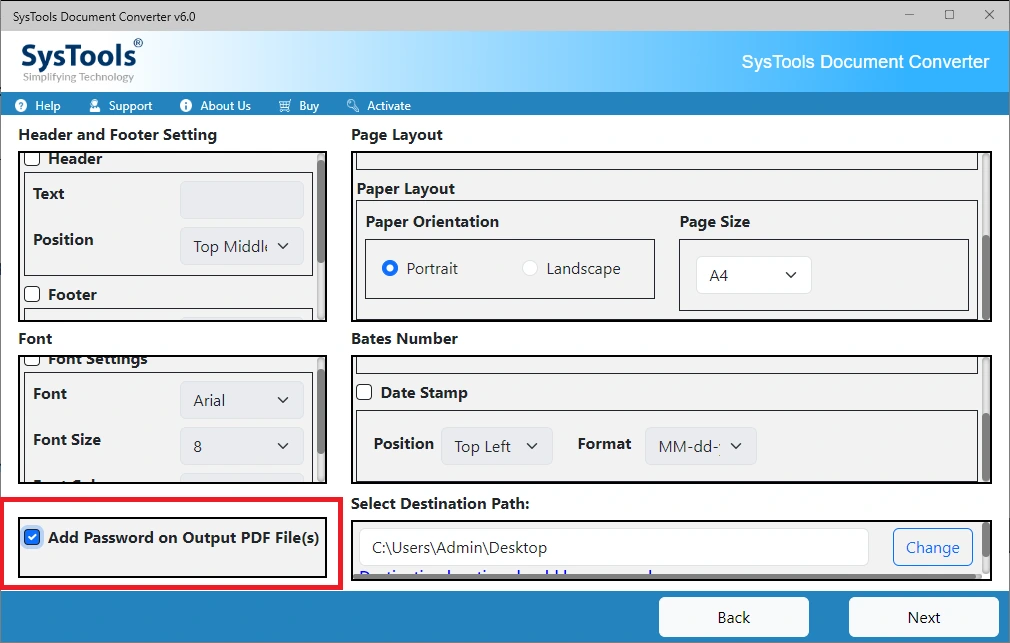Click the destination path text field

pos(614,547)
